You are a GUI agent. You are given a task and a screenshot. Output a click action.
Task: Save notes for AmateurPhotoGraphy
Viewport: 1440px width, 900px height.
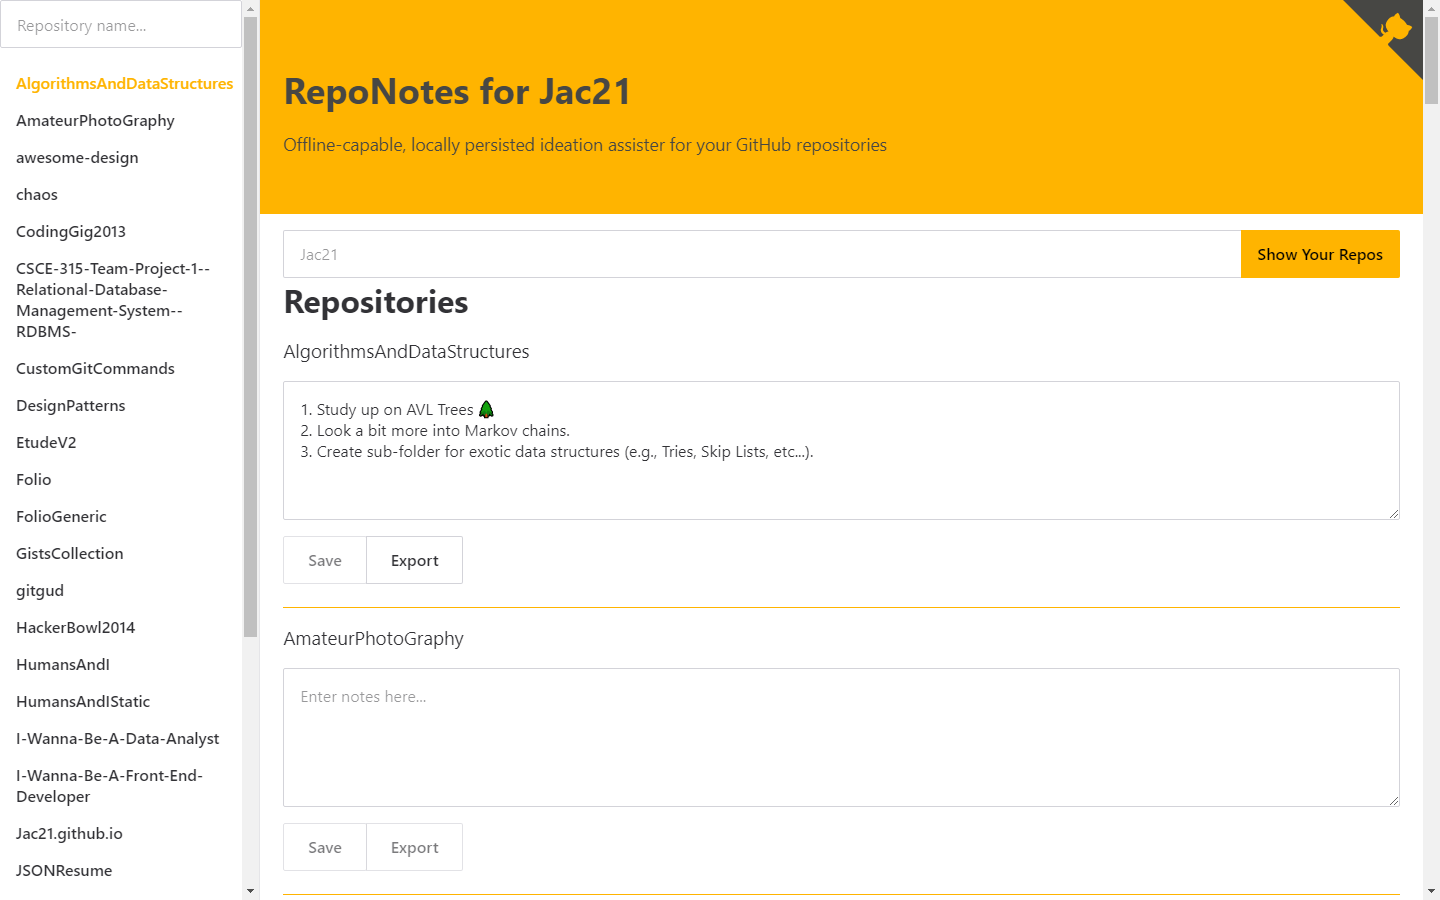pos(325,847)
